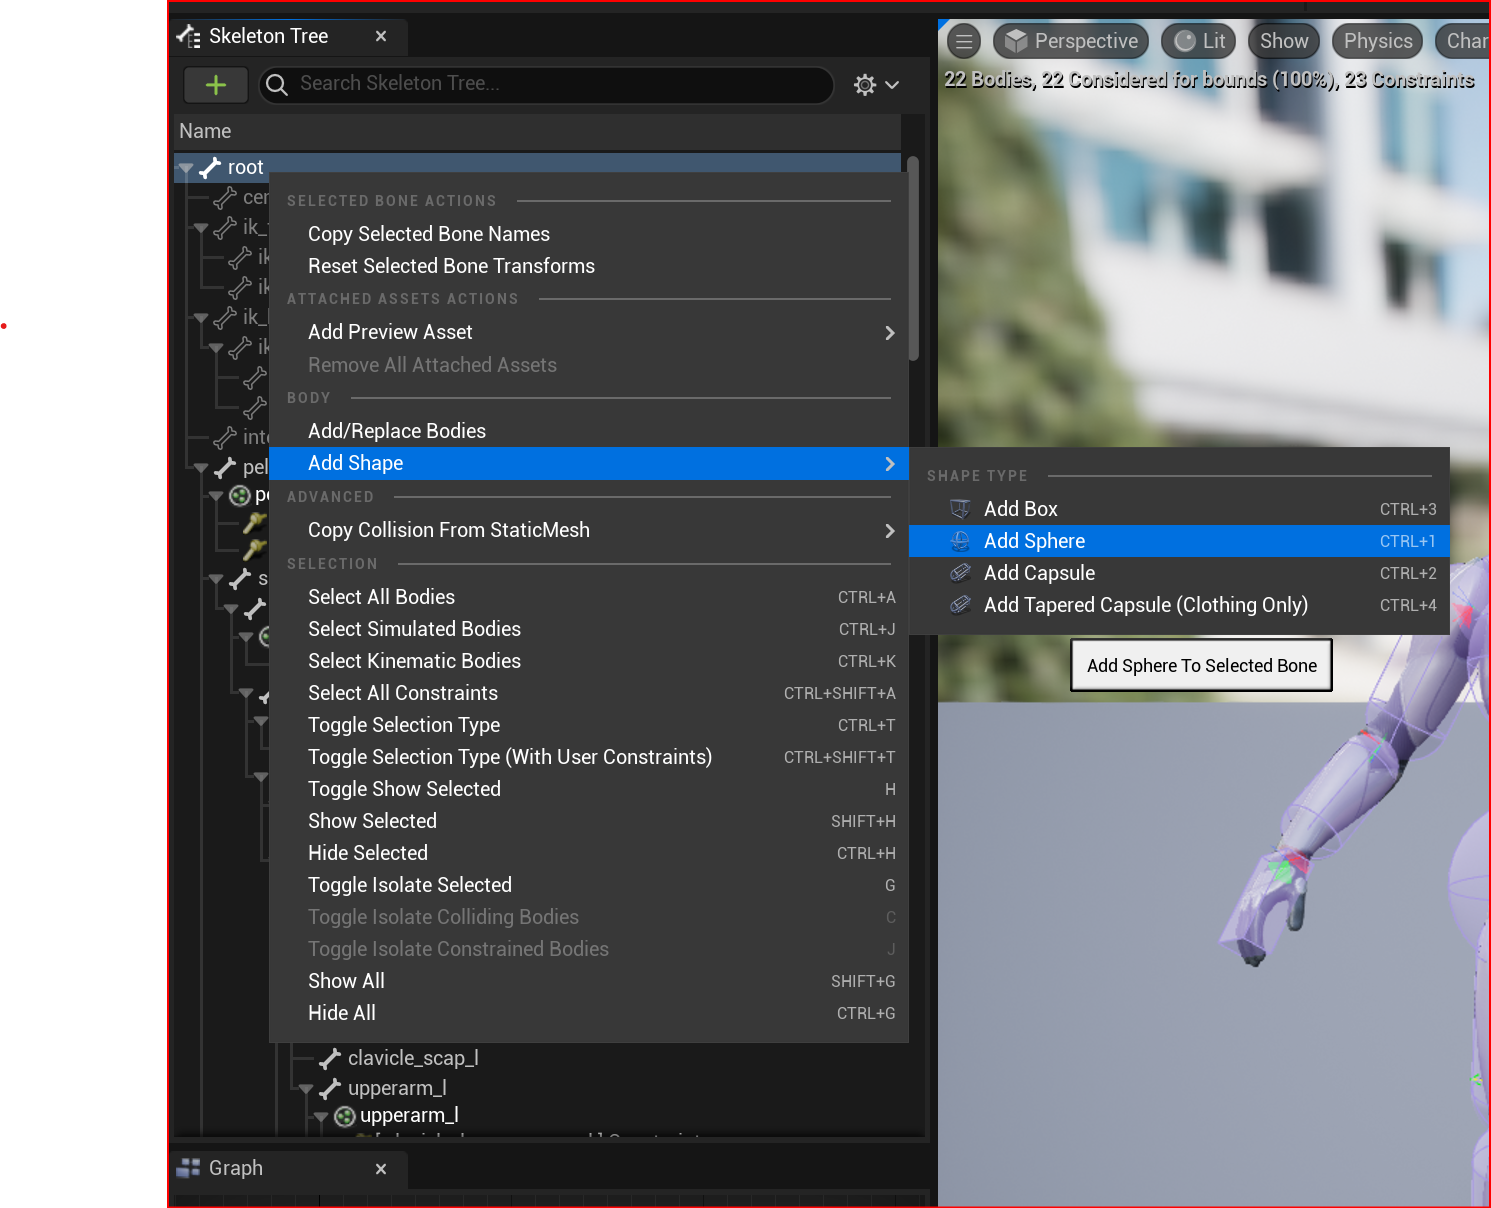Open the Skeleton Tree settings gear
Image resolution: width=1491 pixels, height=1208 pixels.
[x=864, y=84]
